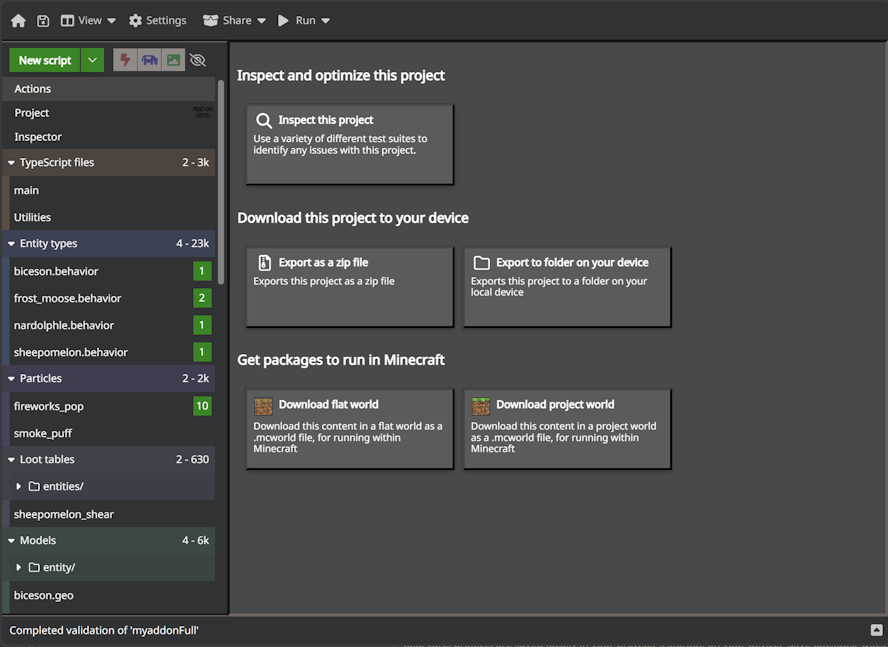Click the hidden items eye-slash icon
The height and width of the screenshot is (647, 888).
tap(197, 60)
